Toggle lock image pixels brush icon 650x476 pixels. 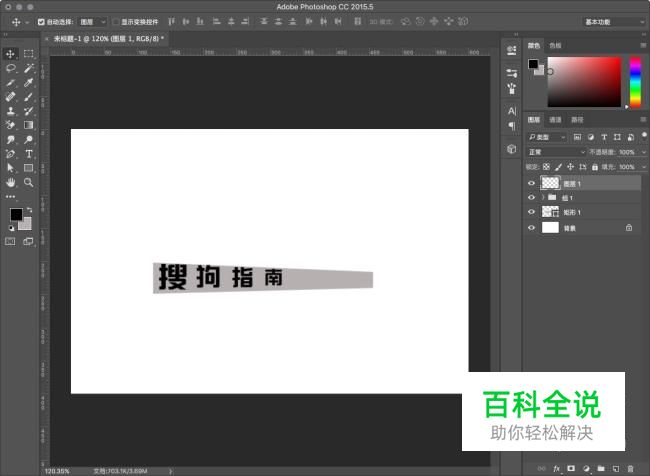tap(558, 167)
